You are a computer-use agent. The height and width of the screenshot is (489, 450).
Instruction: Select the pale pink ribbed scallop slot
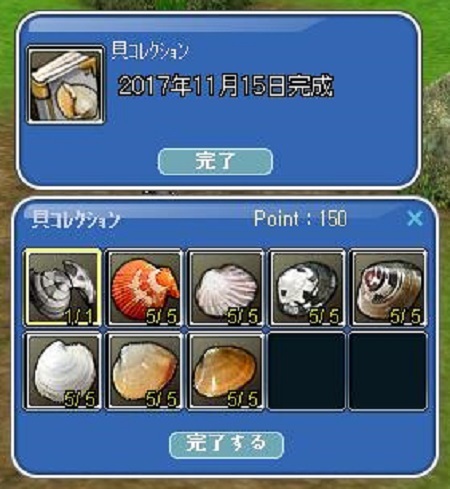pos(226,288)
